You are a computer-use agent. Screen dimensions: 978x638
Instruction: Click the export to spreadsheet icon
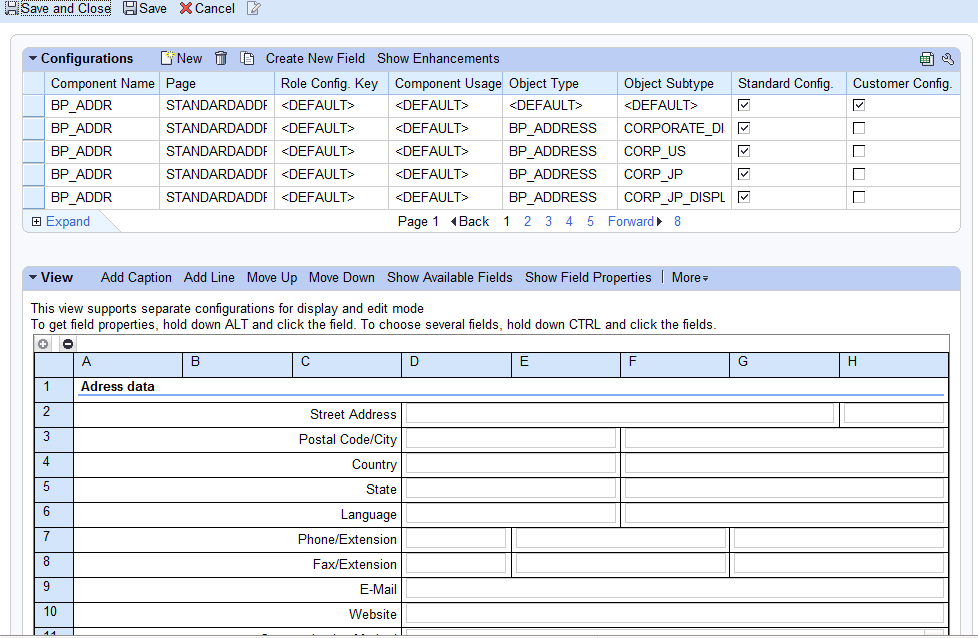click(x=927, y=59)
